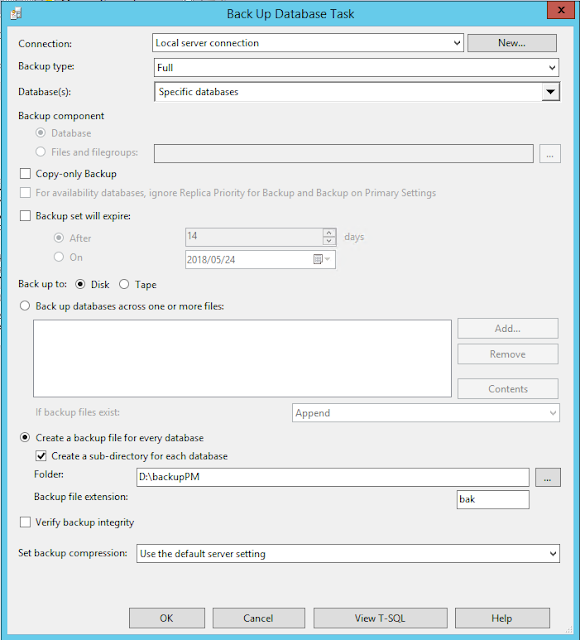The width and height of the screenshot is (580, 640).
Task: Confirm the dialog with OK
Action: (x=167, y=618)
